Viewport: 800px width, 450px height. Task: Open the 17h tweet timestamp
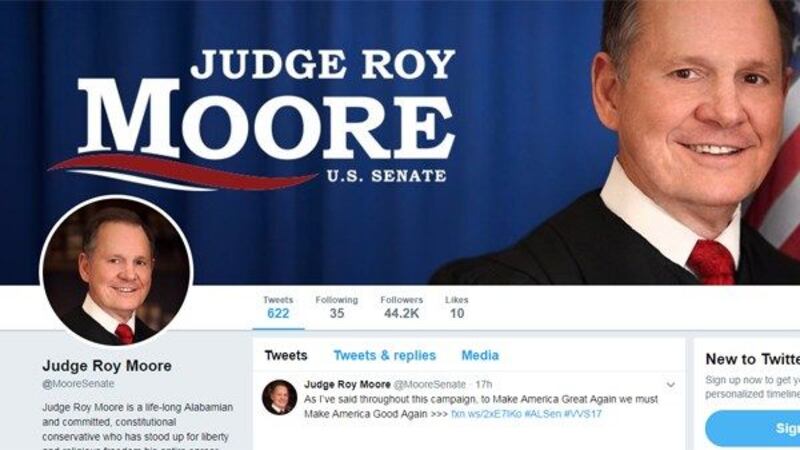[x=484, y=384]
